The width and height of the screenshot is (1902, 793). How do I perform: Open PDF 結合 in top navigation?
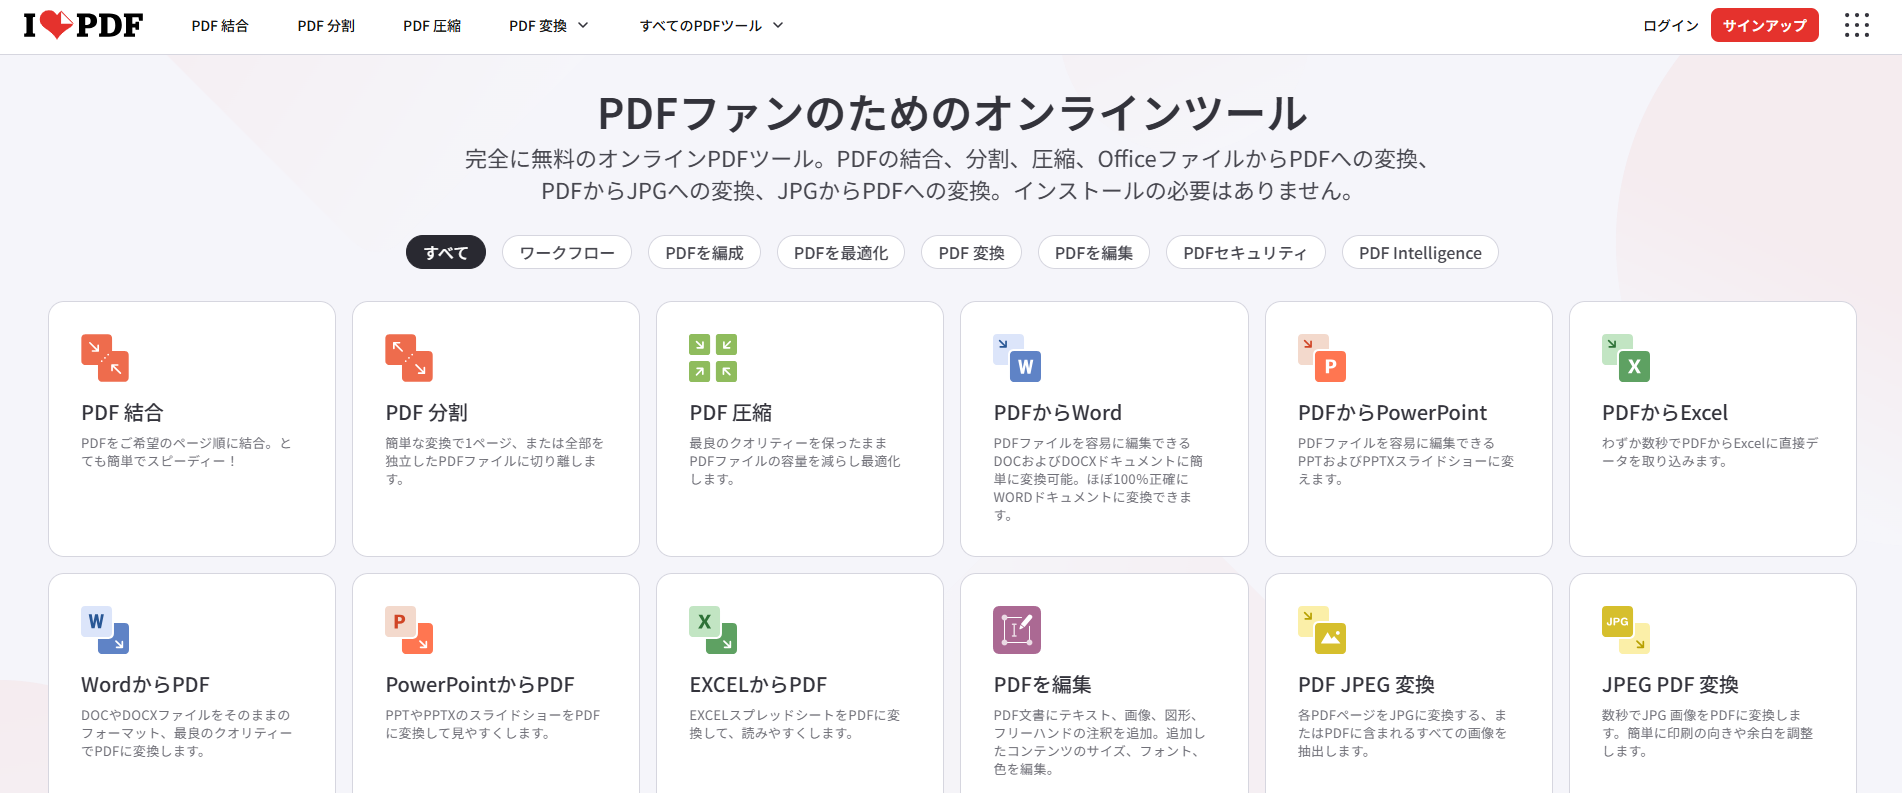[220, 26]
